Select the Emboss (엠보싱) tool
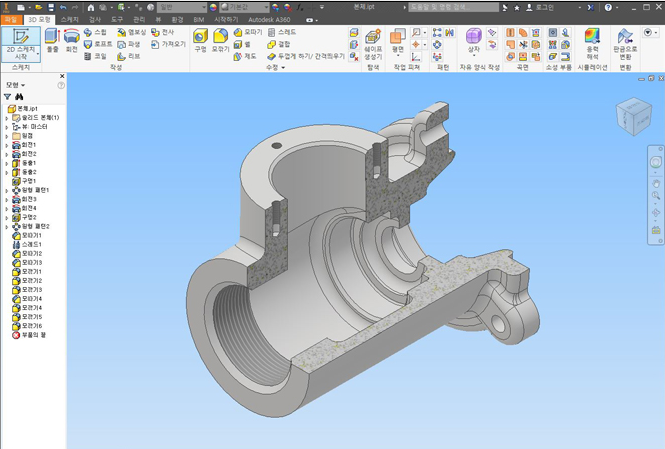The height and width of the screenshot is (449, 665). pyautogui.click(x=131, y=32)
